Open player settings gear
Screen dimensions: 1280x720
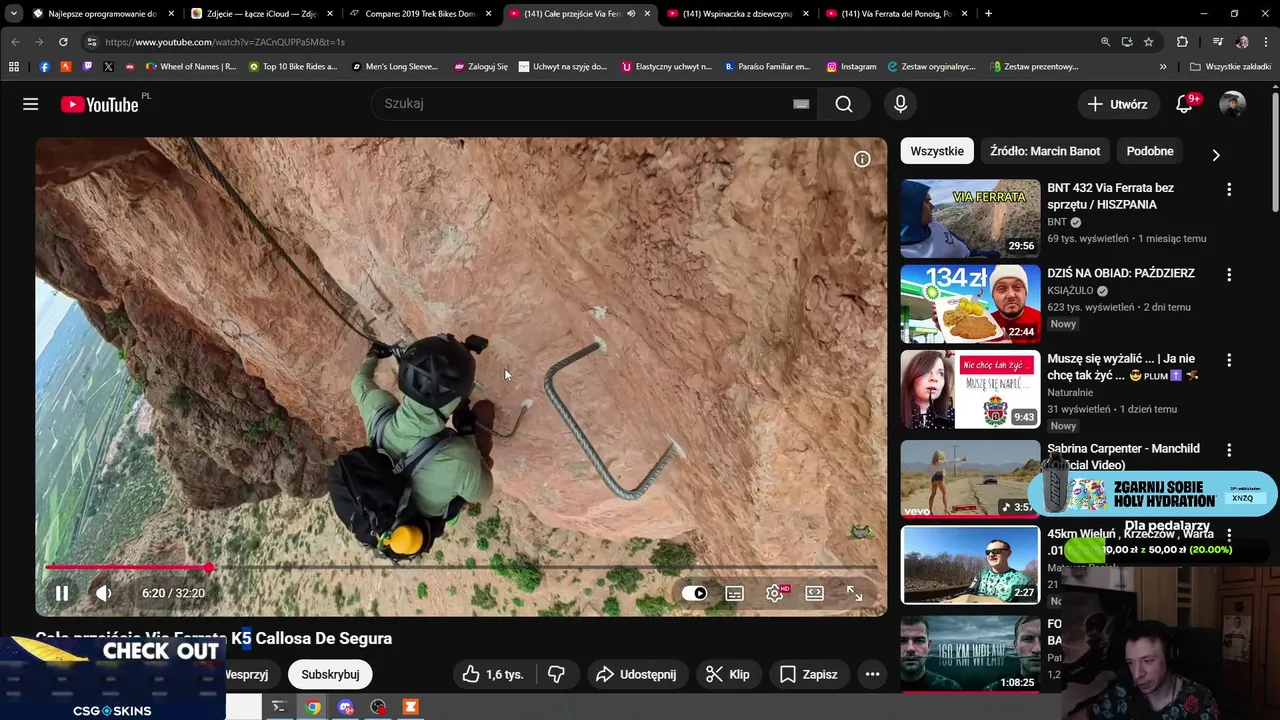(x=775, y=593)
